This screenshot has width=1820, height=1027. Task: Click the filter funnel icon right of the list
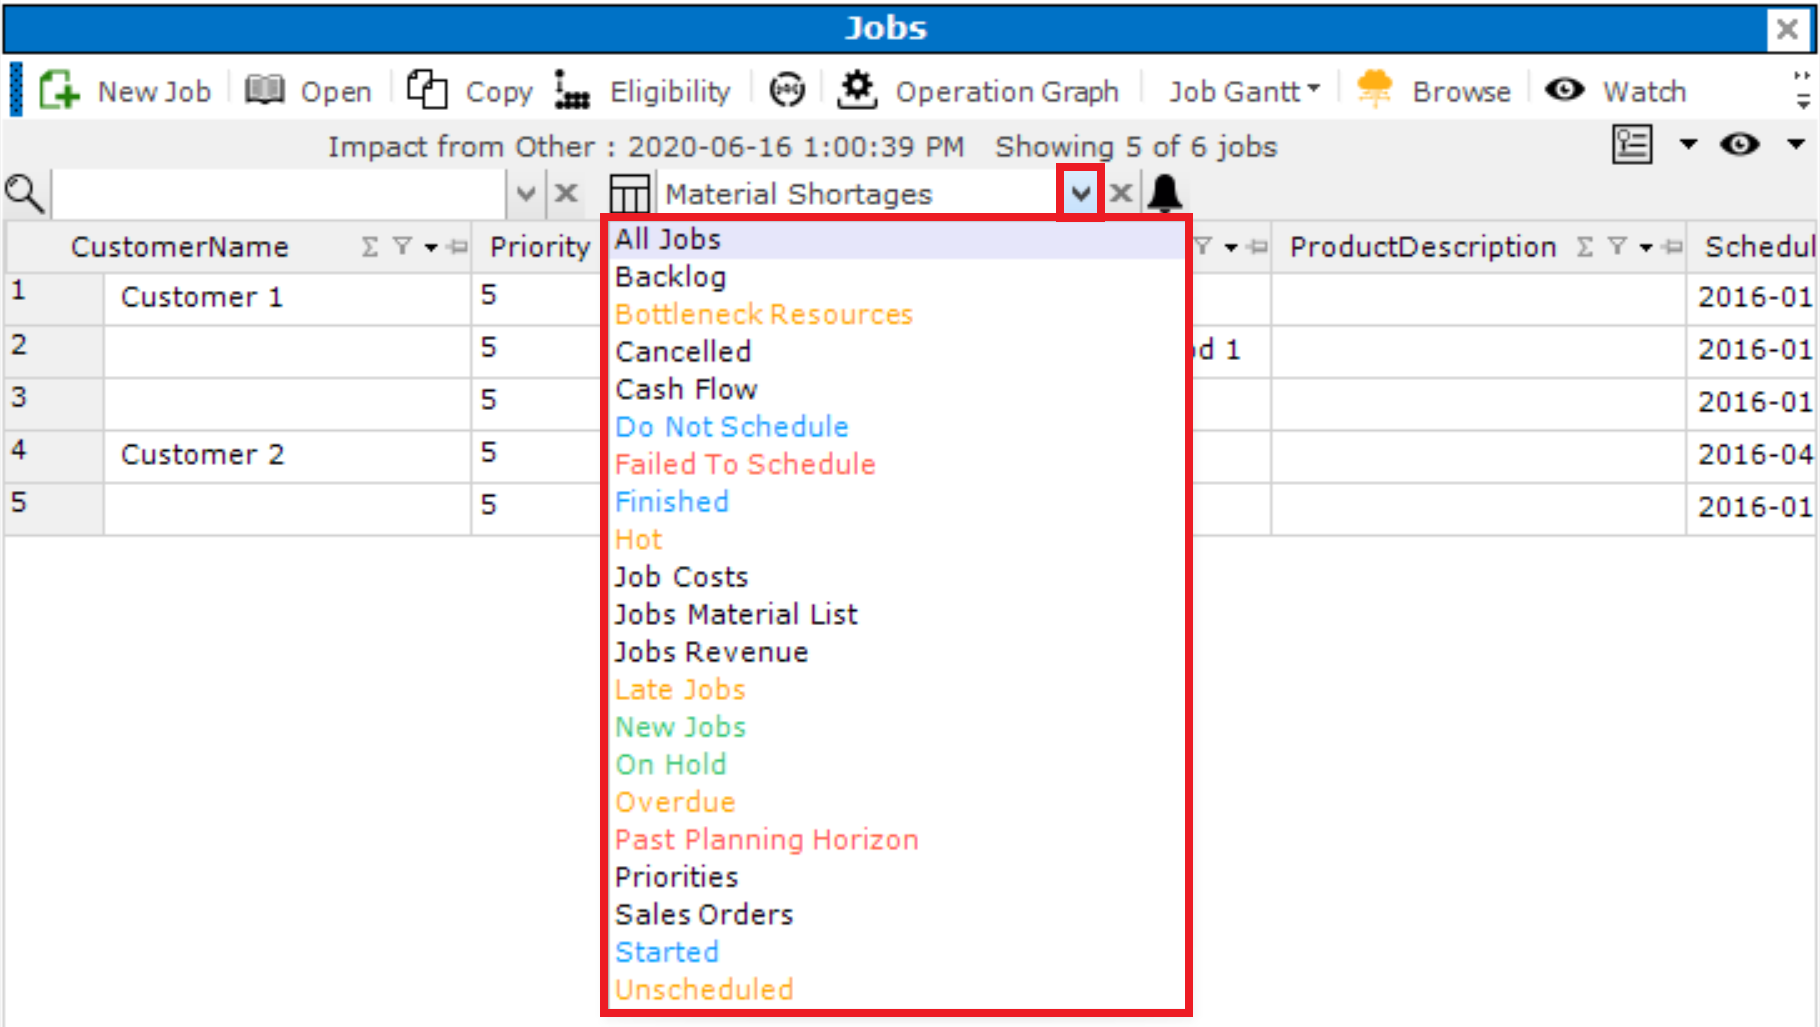[x=1204, y=246]
